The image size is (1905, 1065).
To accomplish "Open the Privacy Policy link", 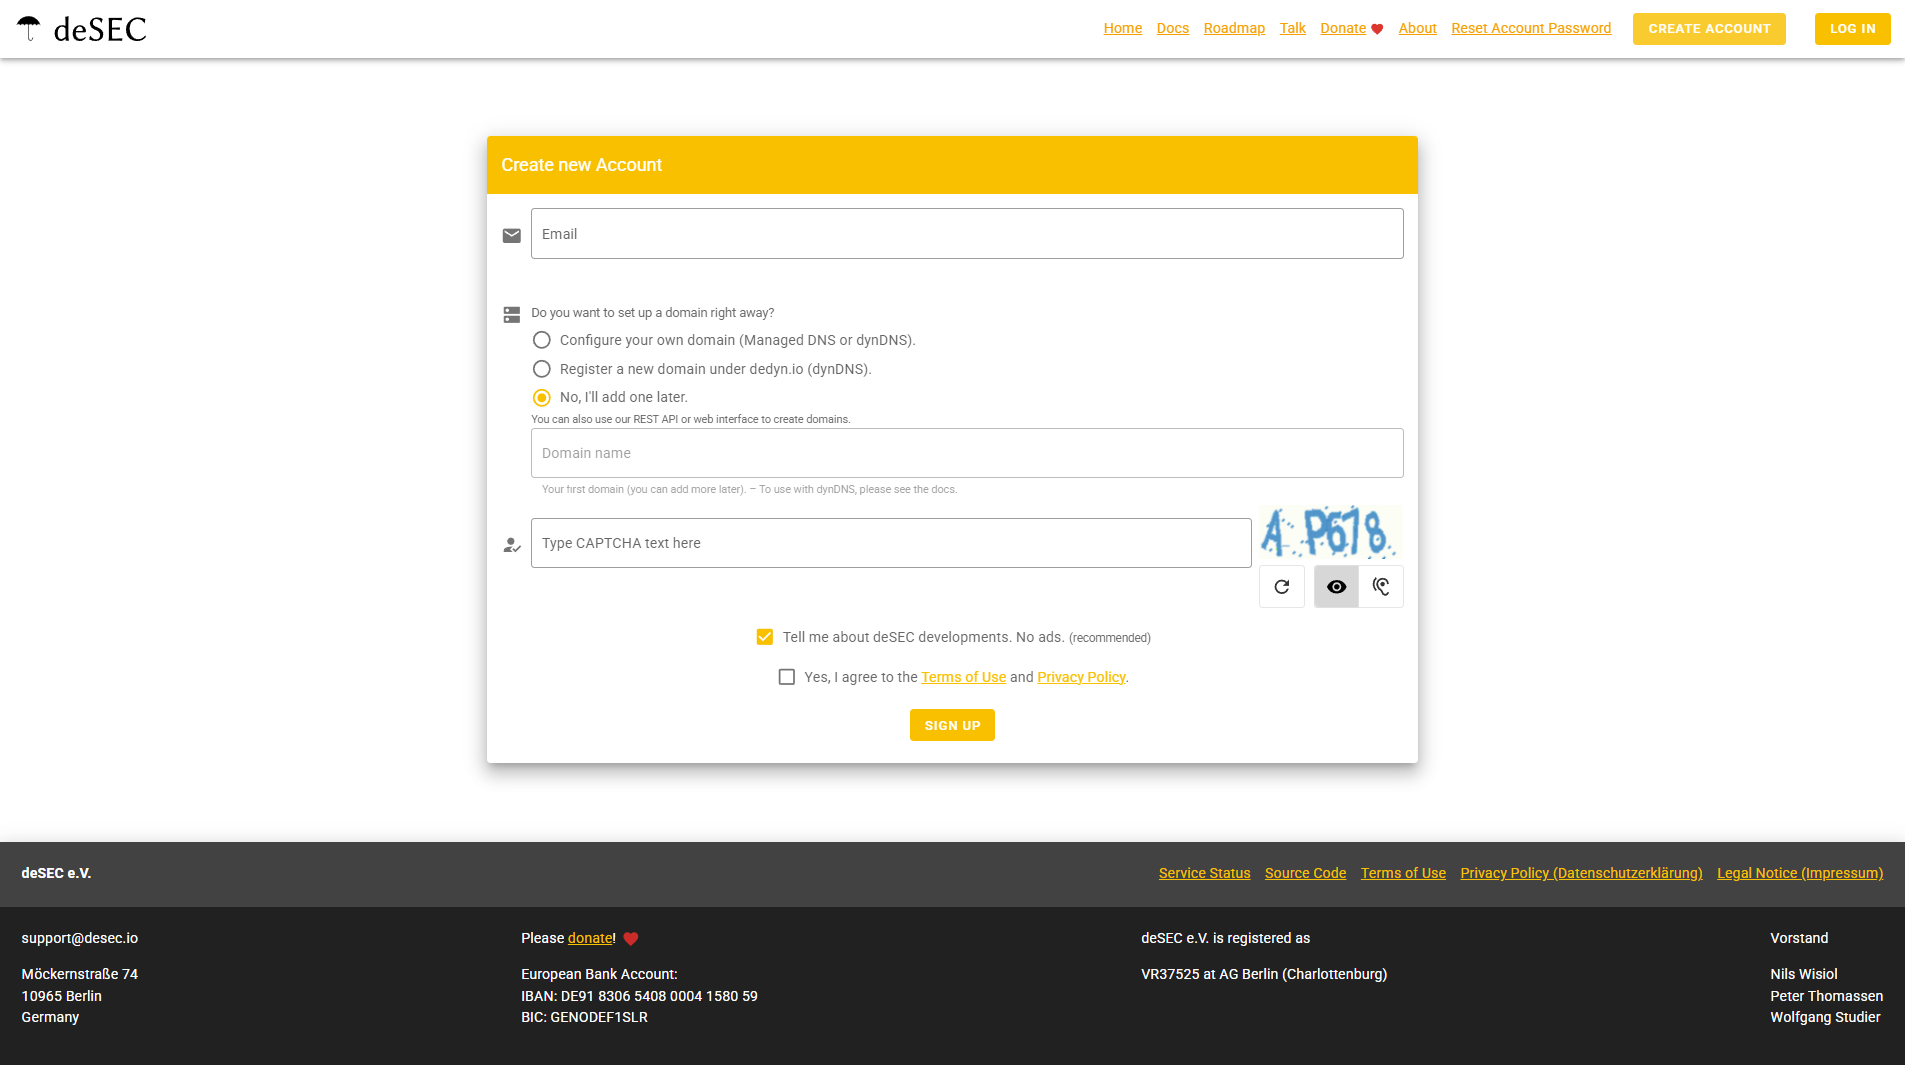I will coord(1081,677).
